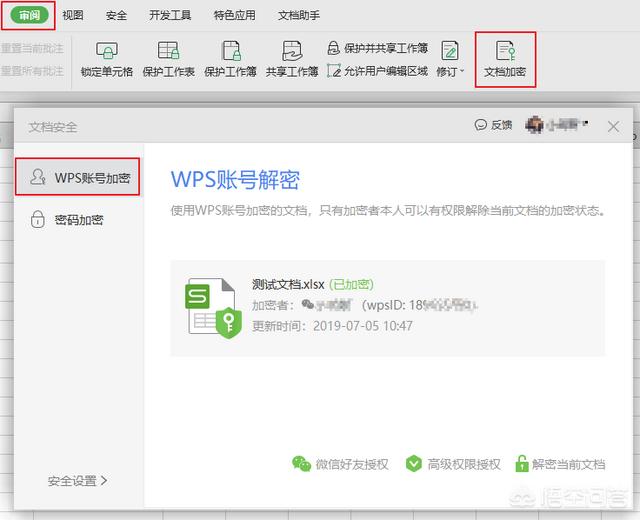640x520 pixels.
Task: Click 高级权限授权 advanced permission button
Action: [453, 464]
